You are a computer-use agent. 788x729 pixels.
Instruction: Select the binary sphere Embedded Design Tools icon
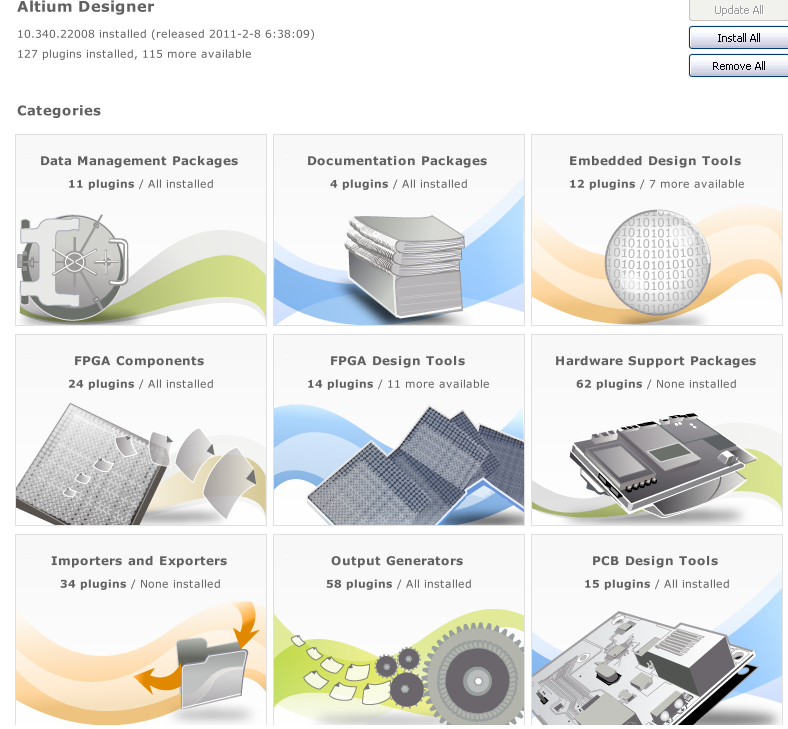[657, 262]
